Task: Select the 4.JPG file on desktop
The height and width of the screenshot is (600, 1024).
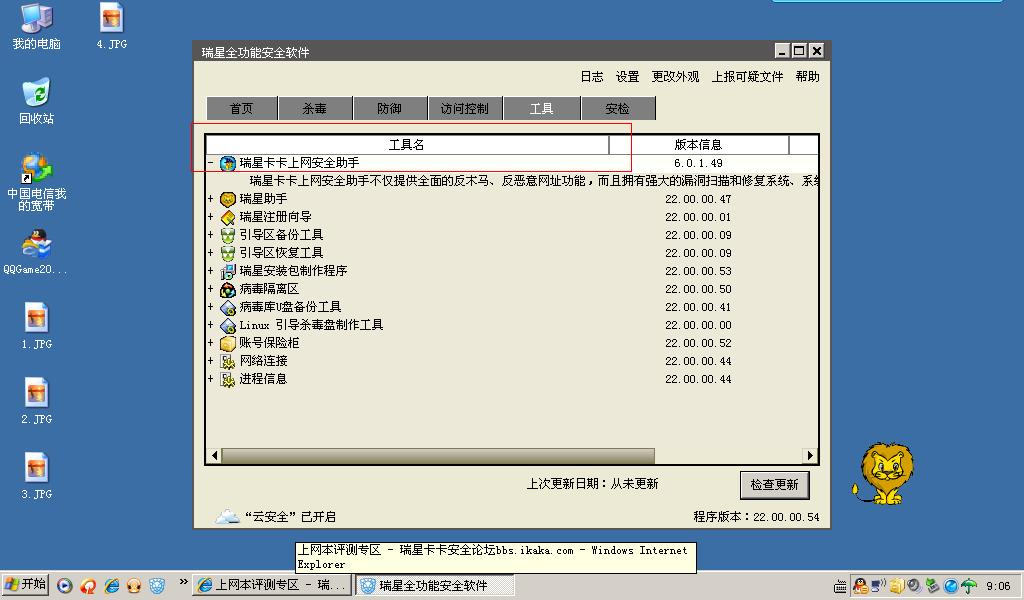Action: 112,27
